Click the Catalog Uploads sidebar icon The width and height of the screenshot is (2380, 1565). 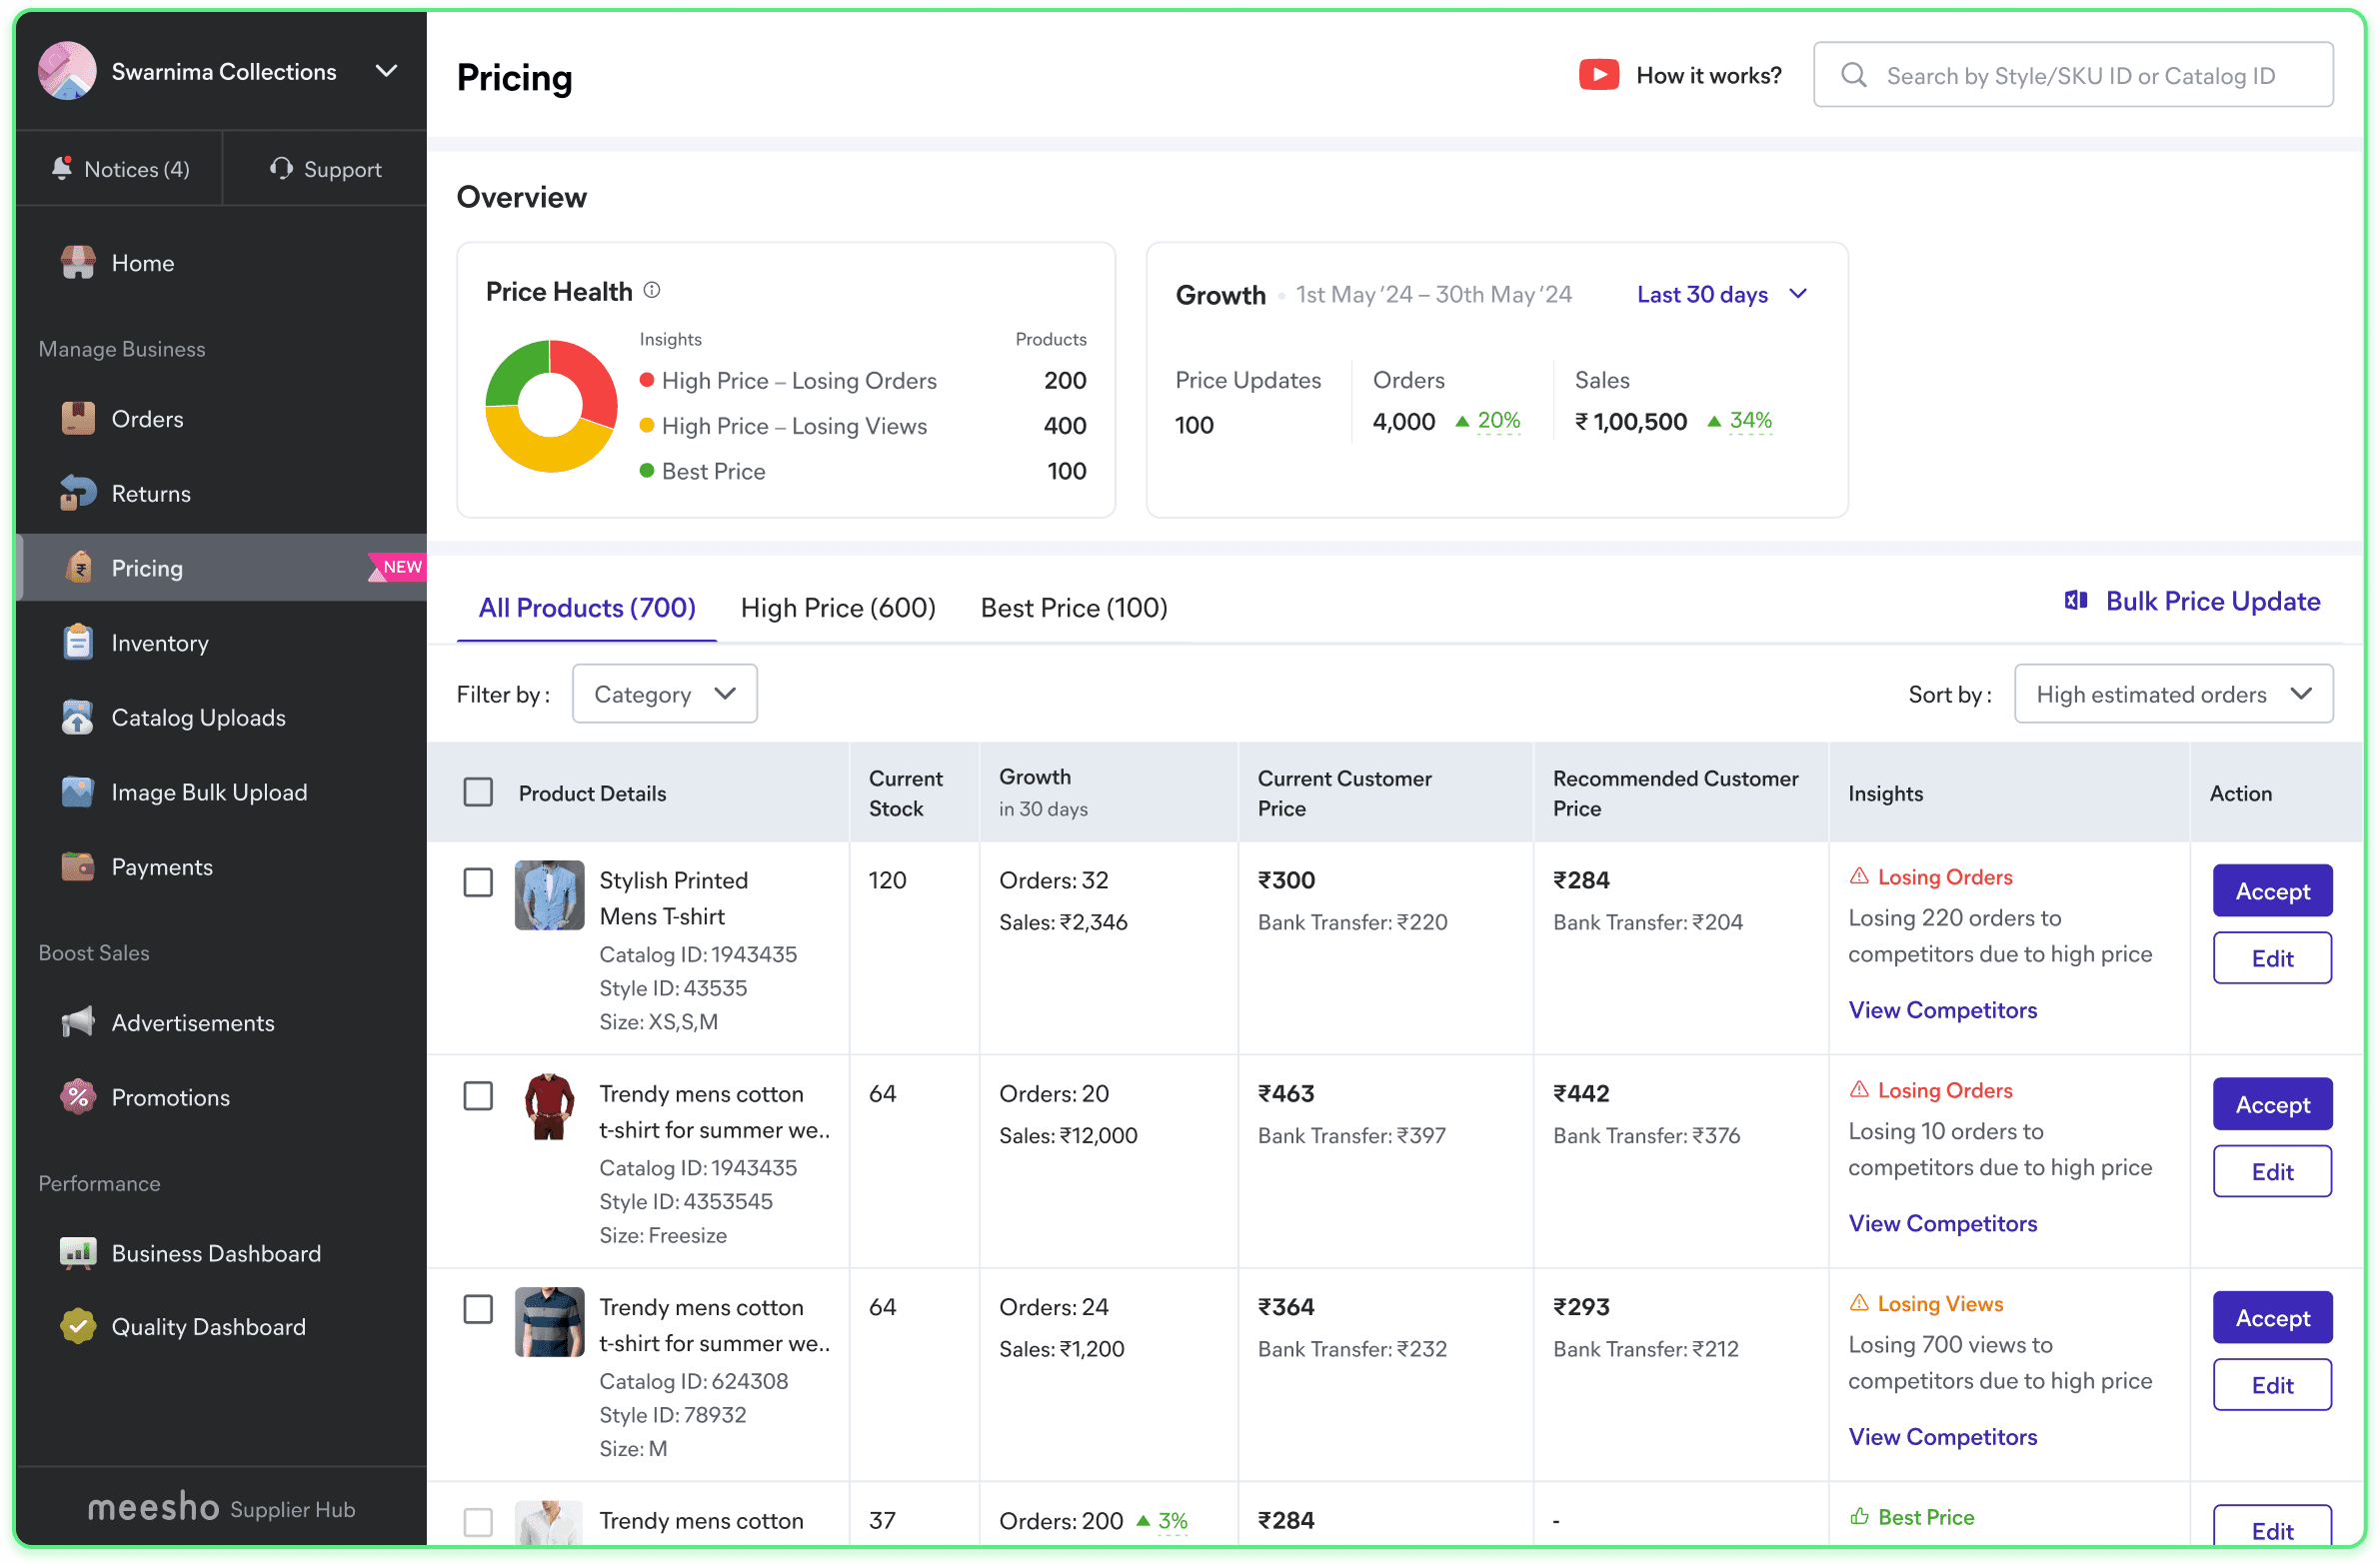[77, 717]
